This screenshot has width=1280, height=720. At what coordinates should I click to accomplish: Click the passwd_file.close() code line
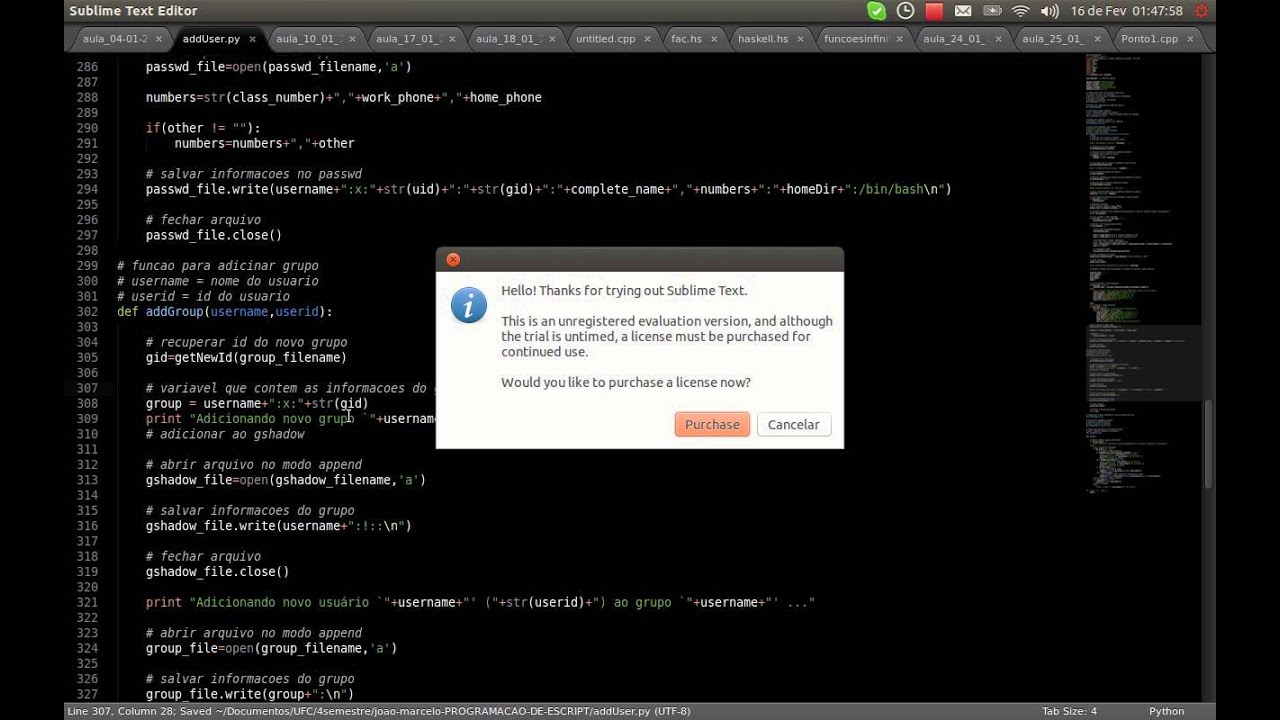click(x=214, y=235)
